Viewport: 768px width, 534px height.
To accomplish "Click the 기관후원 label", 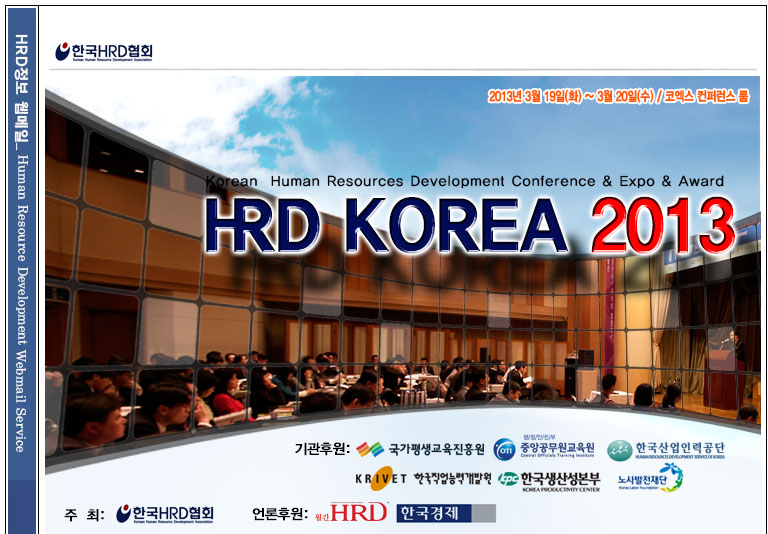I will 321,448.
